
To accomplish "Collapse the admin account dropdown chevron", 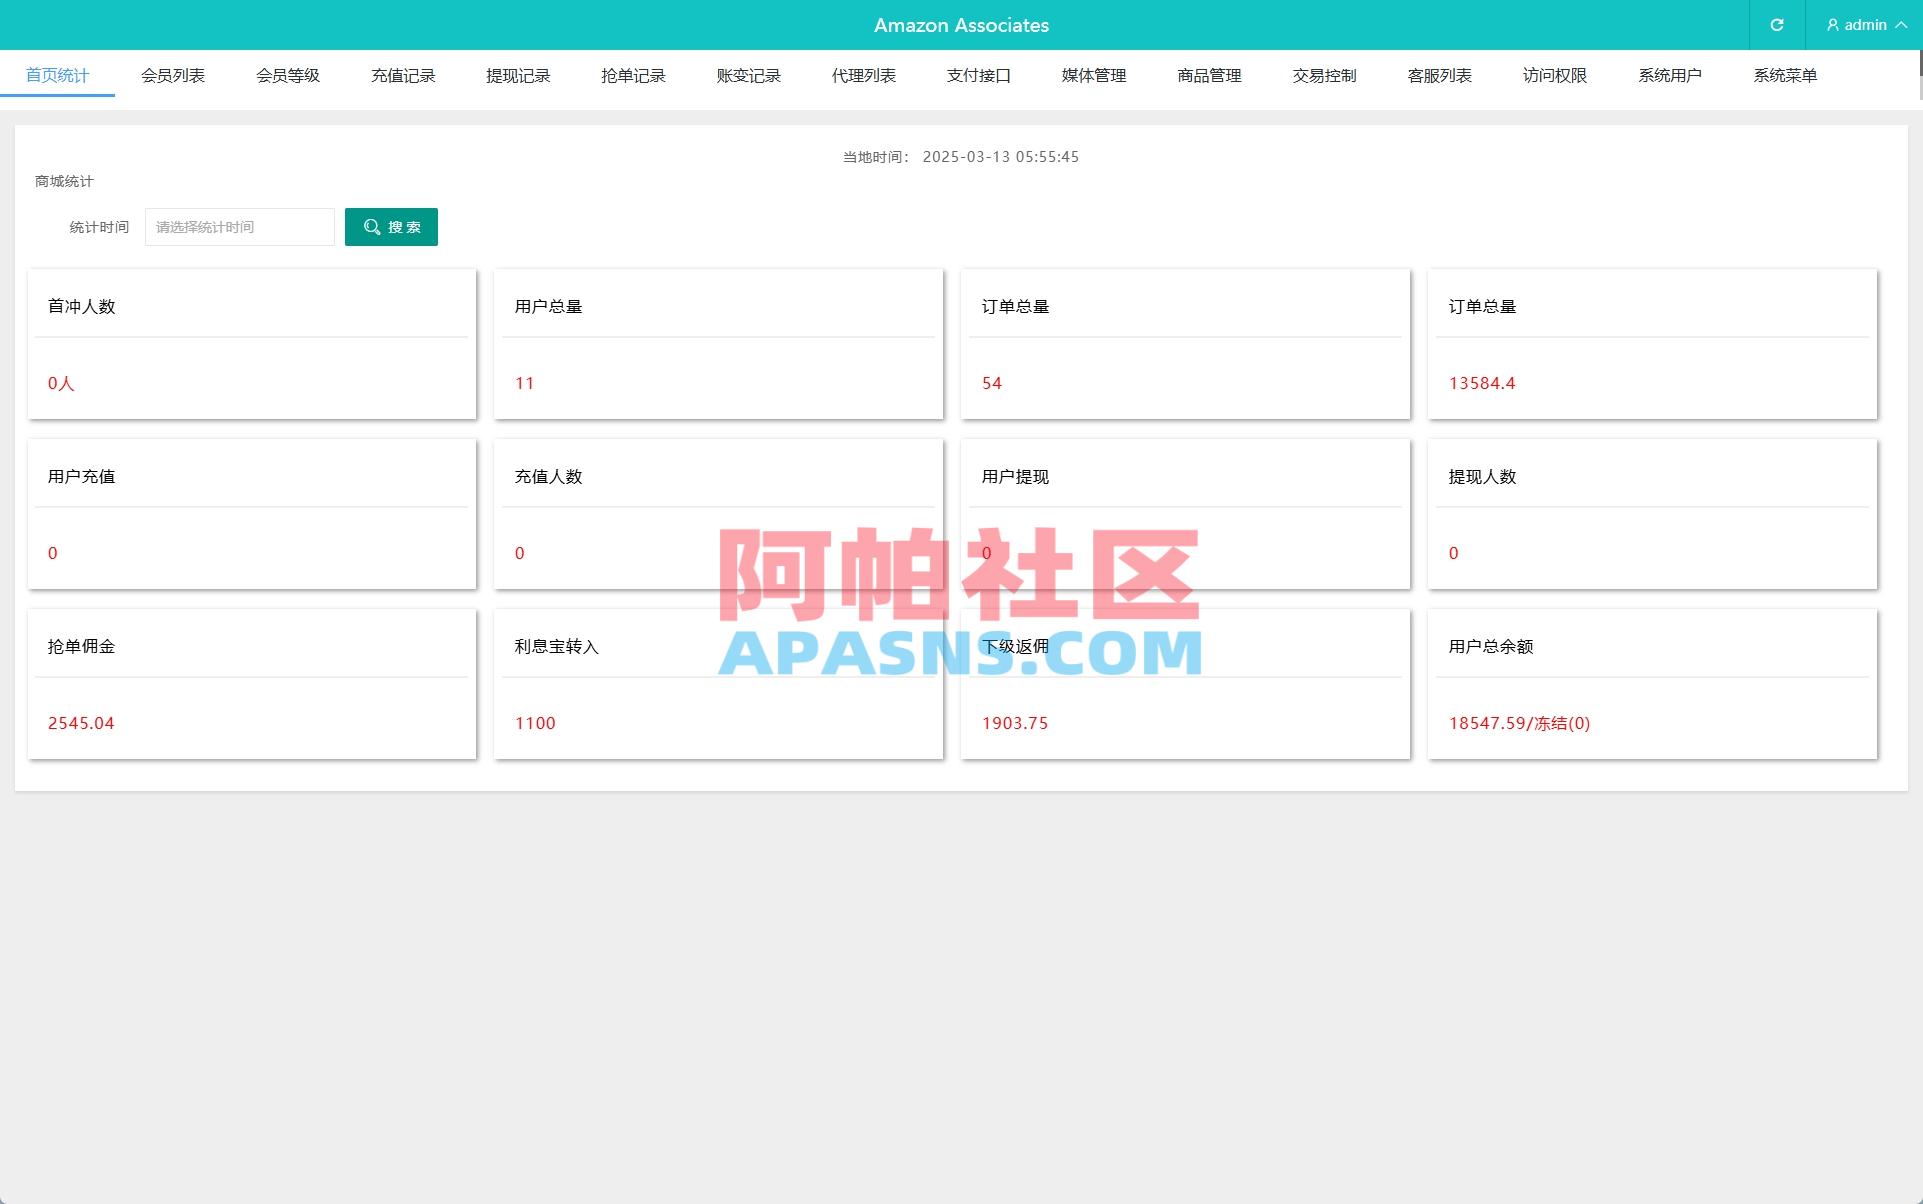I will [x=1905, y=25].
